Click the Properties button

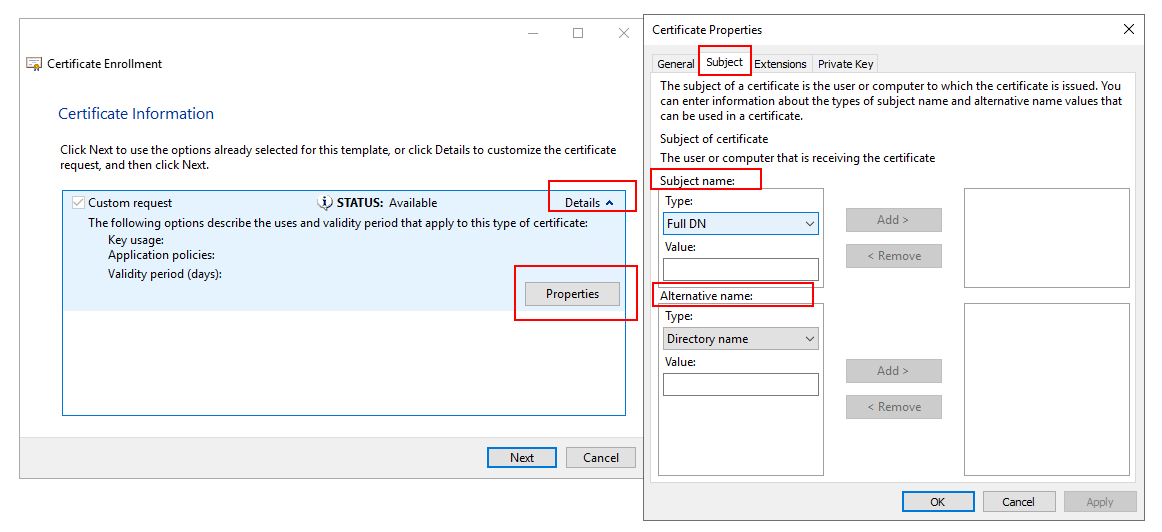pos(572,294)
